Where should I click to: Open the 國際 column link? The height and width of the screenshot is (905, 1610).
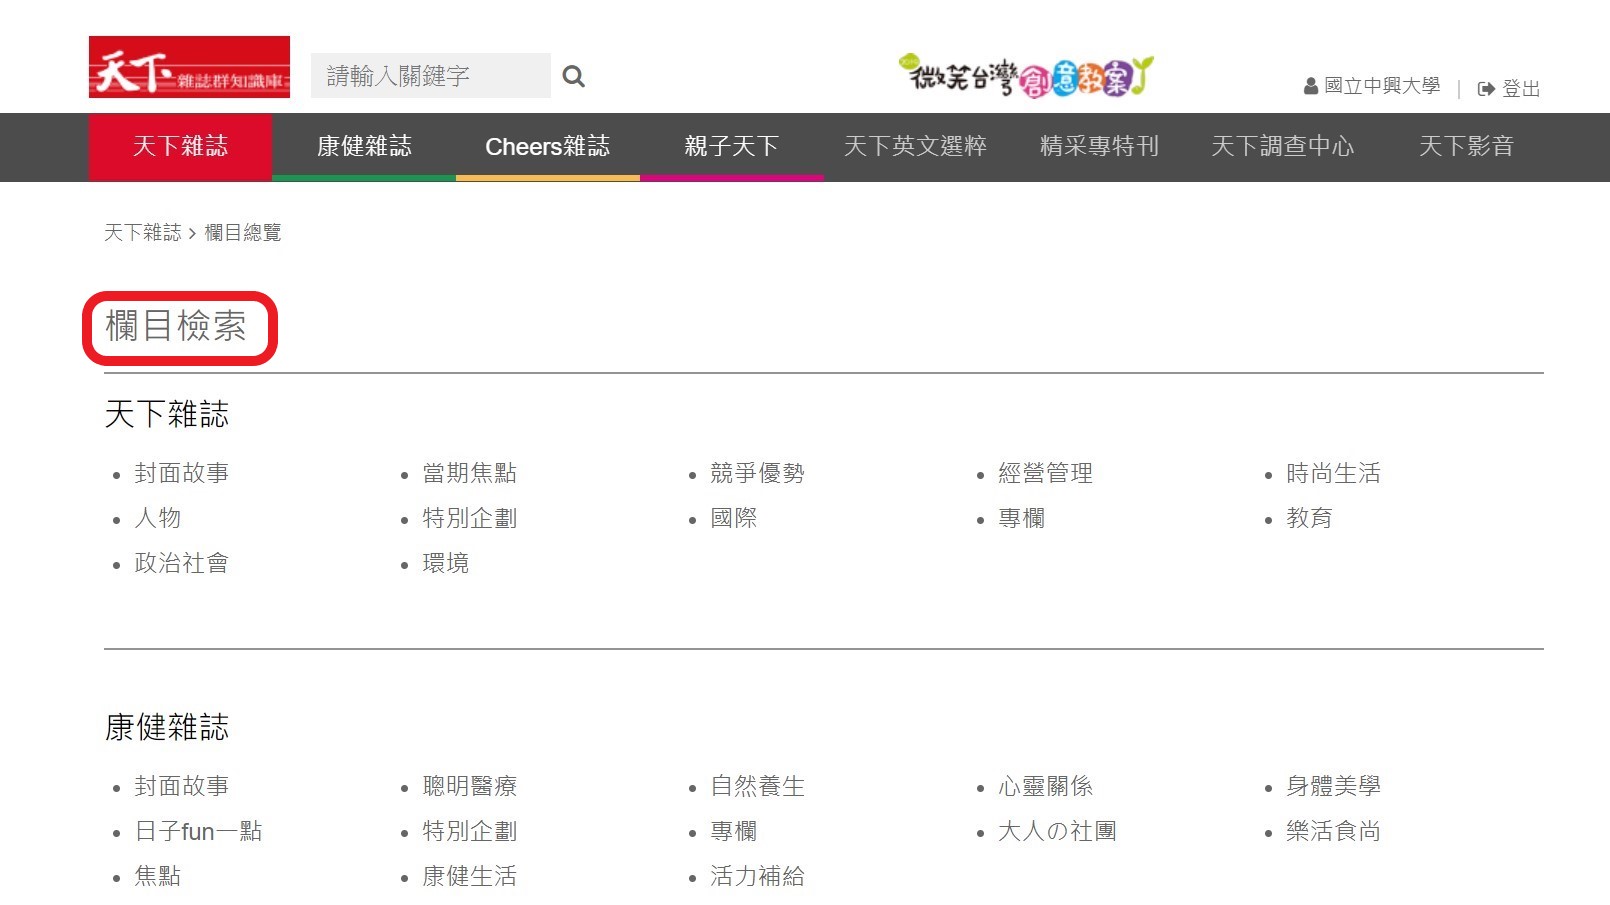click(734, 518)
